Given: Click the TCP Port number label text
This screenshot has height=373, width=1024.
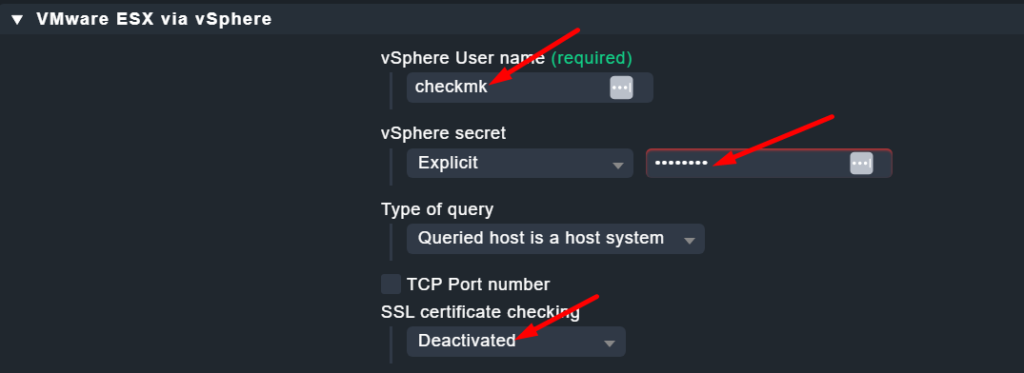Looking at the screenshot, I should [478, 285].
